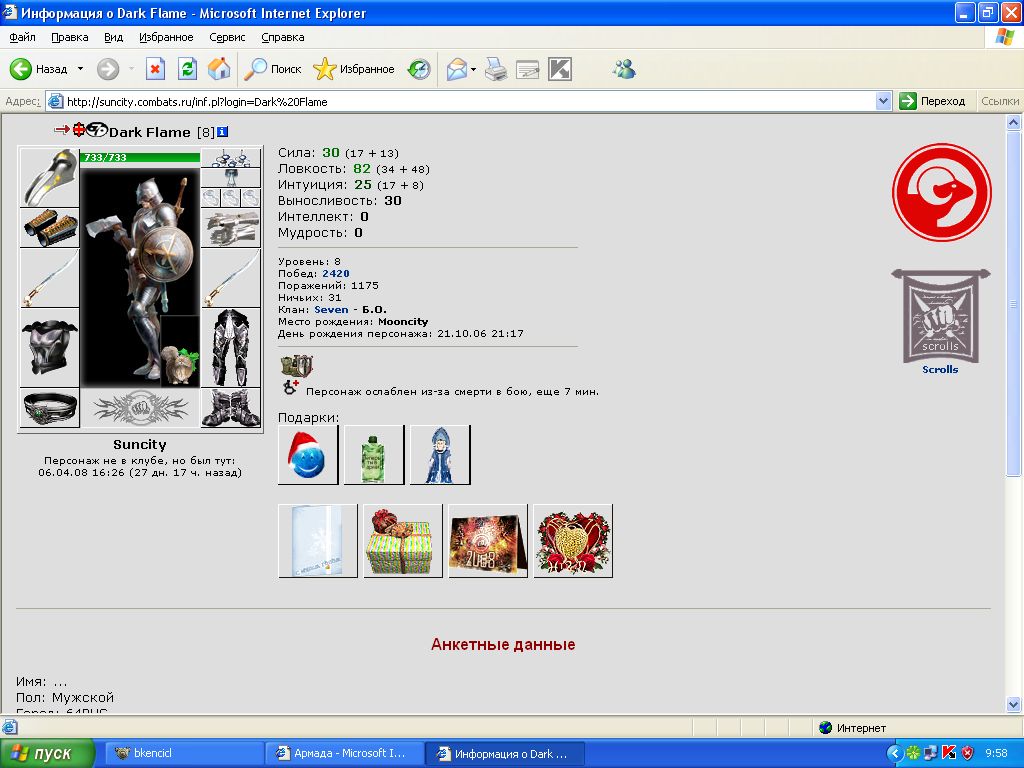Click the Santa hat smiley gift

pyautogui.click(x=308, y=455)
